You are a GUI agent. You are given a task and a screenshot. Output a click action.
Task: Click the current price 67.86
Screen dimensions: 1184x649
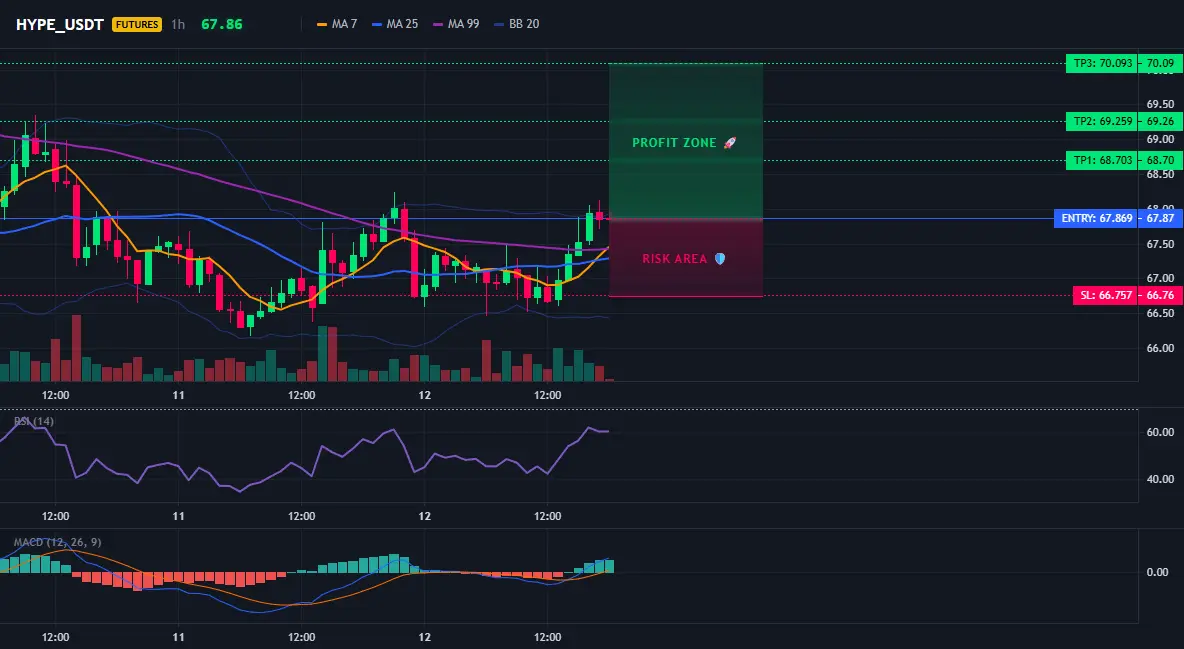(222, 24)
